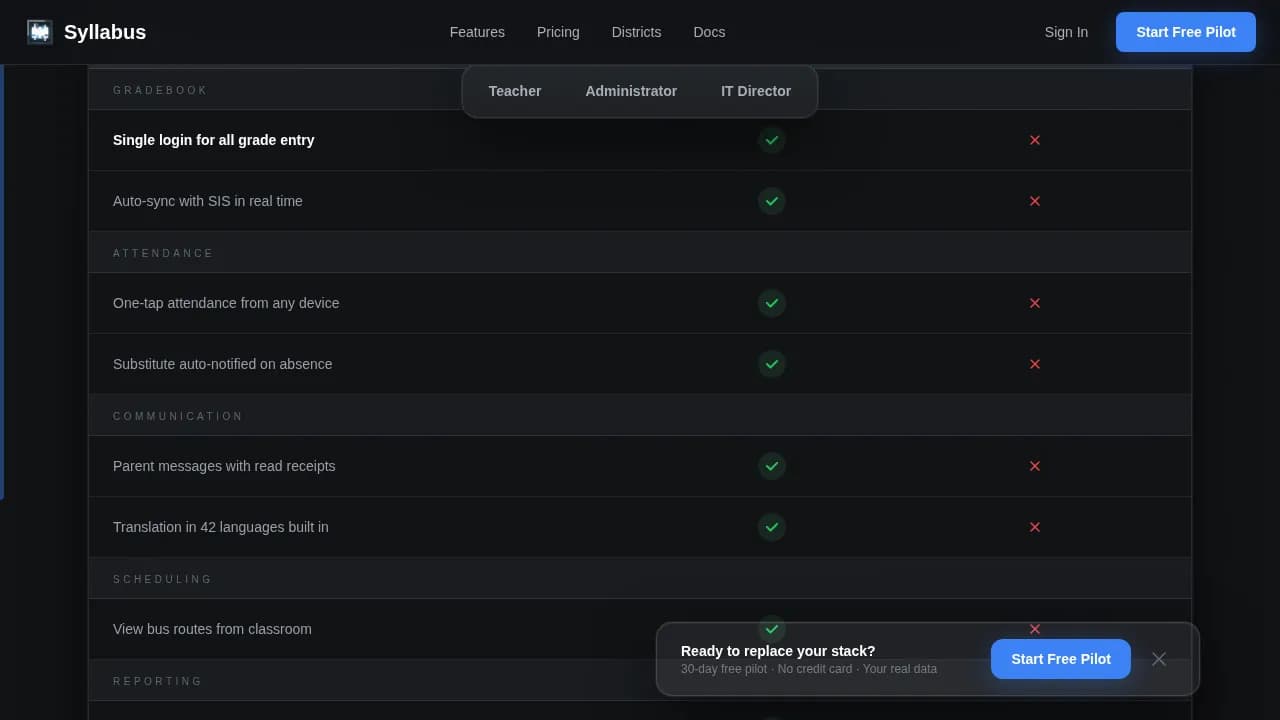Screen dimensions: 1280x720
Task: Click the ATTENDANCE section header
Action: (163, 253)
